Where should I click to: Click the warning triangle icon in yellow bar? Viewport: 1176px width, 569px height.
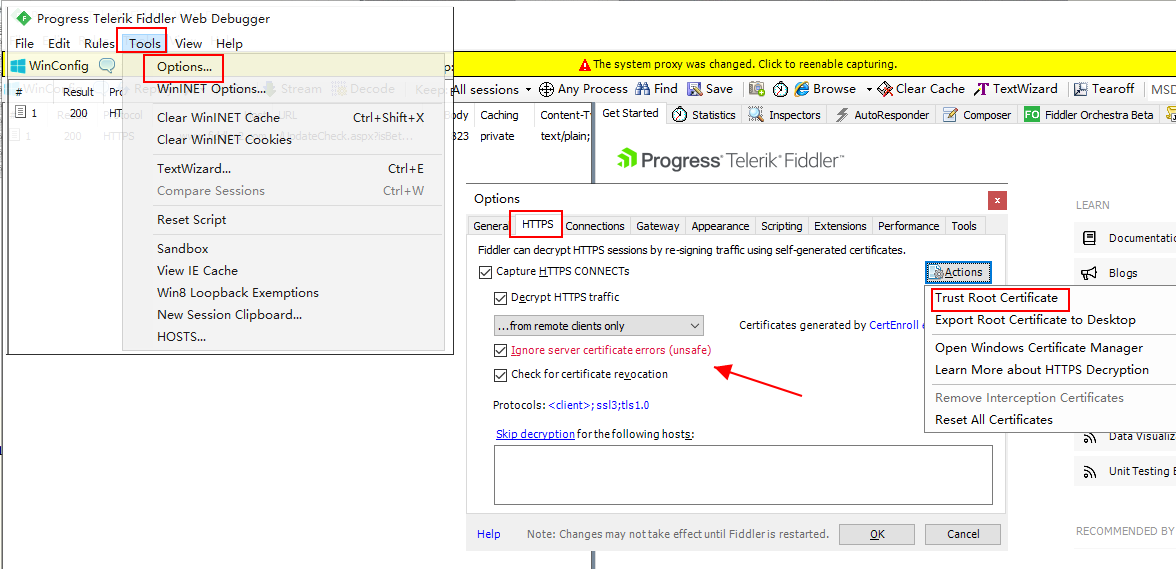tap(585, 65)
